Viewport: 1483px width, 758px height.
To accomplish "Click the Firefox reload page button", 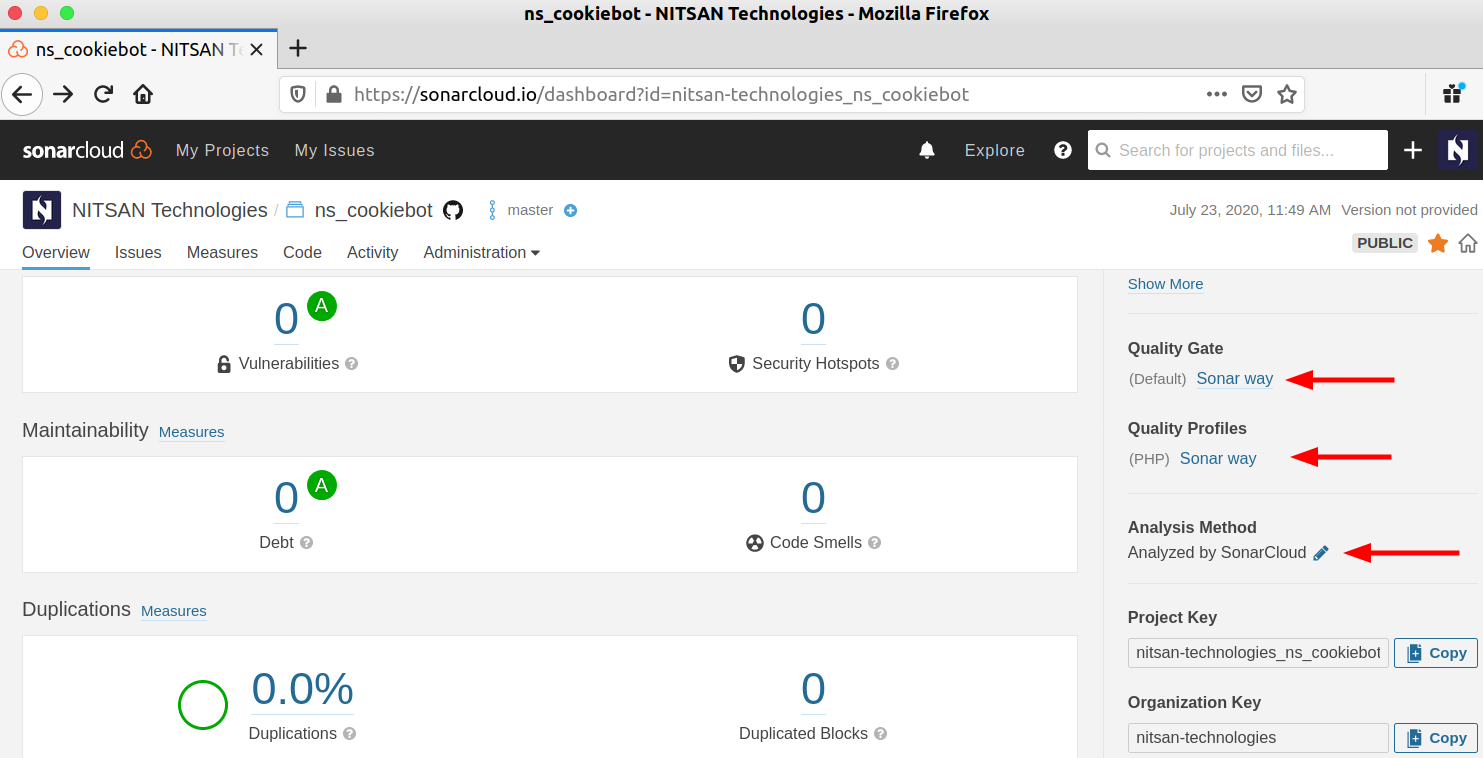I will pyautogui.click(x=103, y=94).
